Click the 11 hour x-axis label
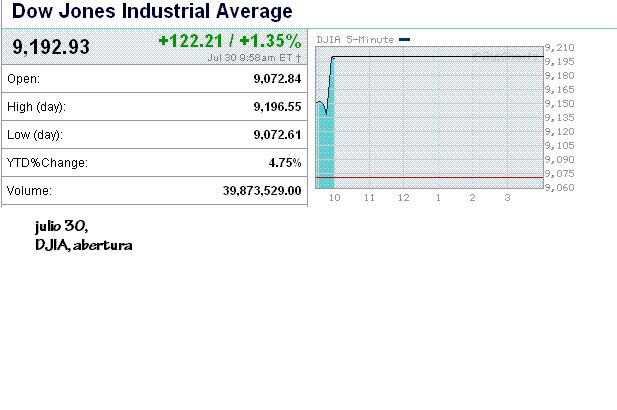617x410 pixels. point(369,198)
